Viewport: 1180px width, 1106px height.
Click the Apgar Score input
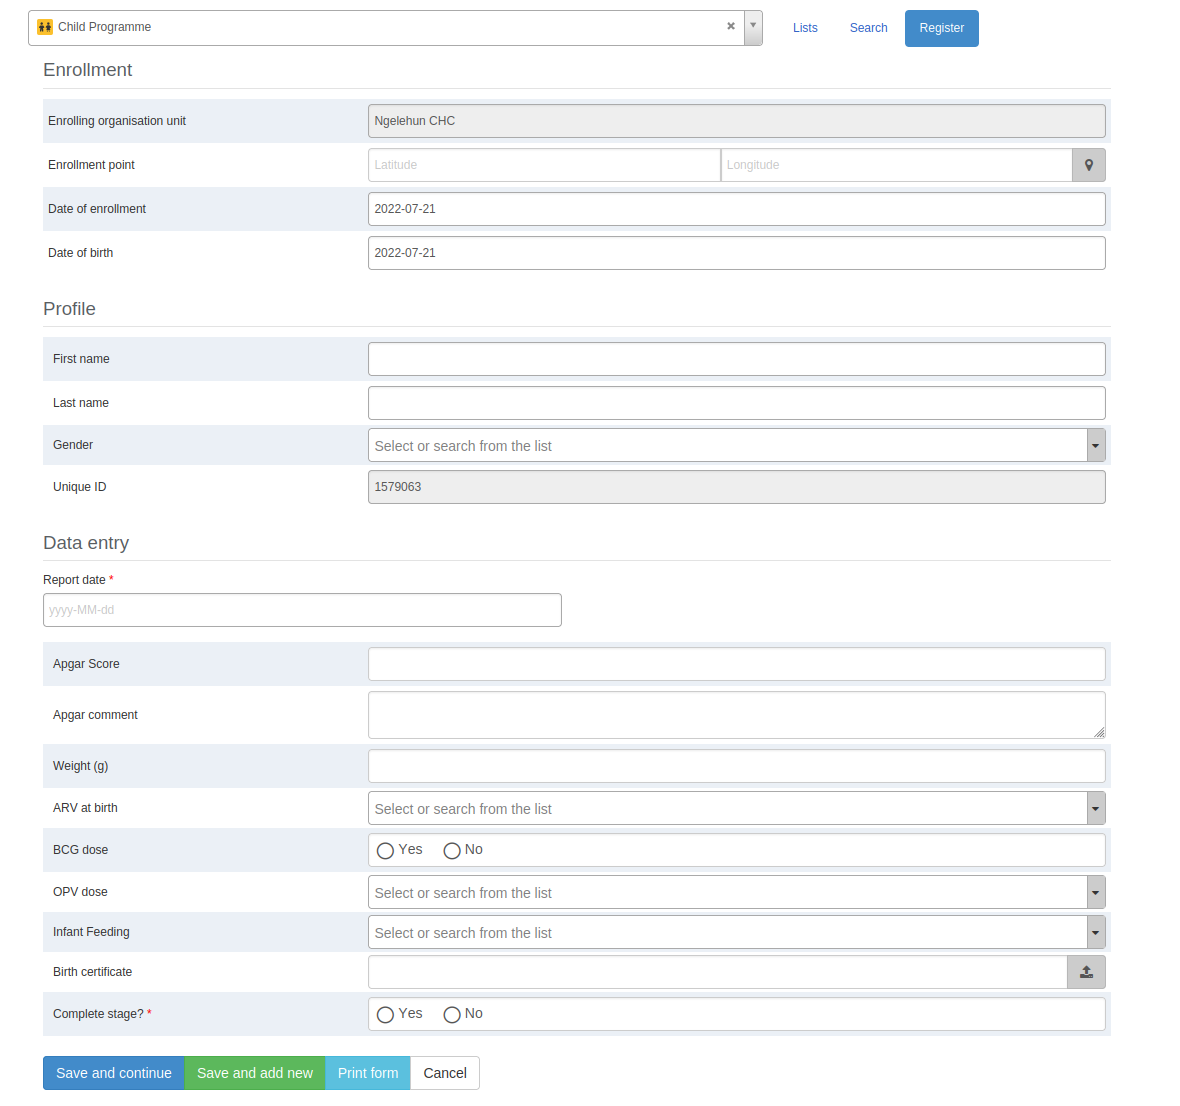click(x=736, y=664)
